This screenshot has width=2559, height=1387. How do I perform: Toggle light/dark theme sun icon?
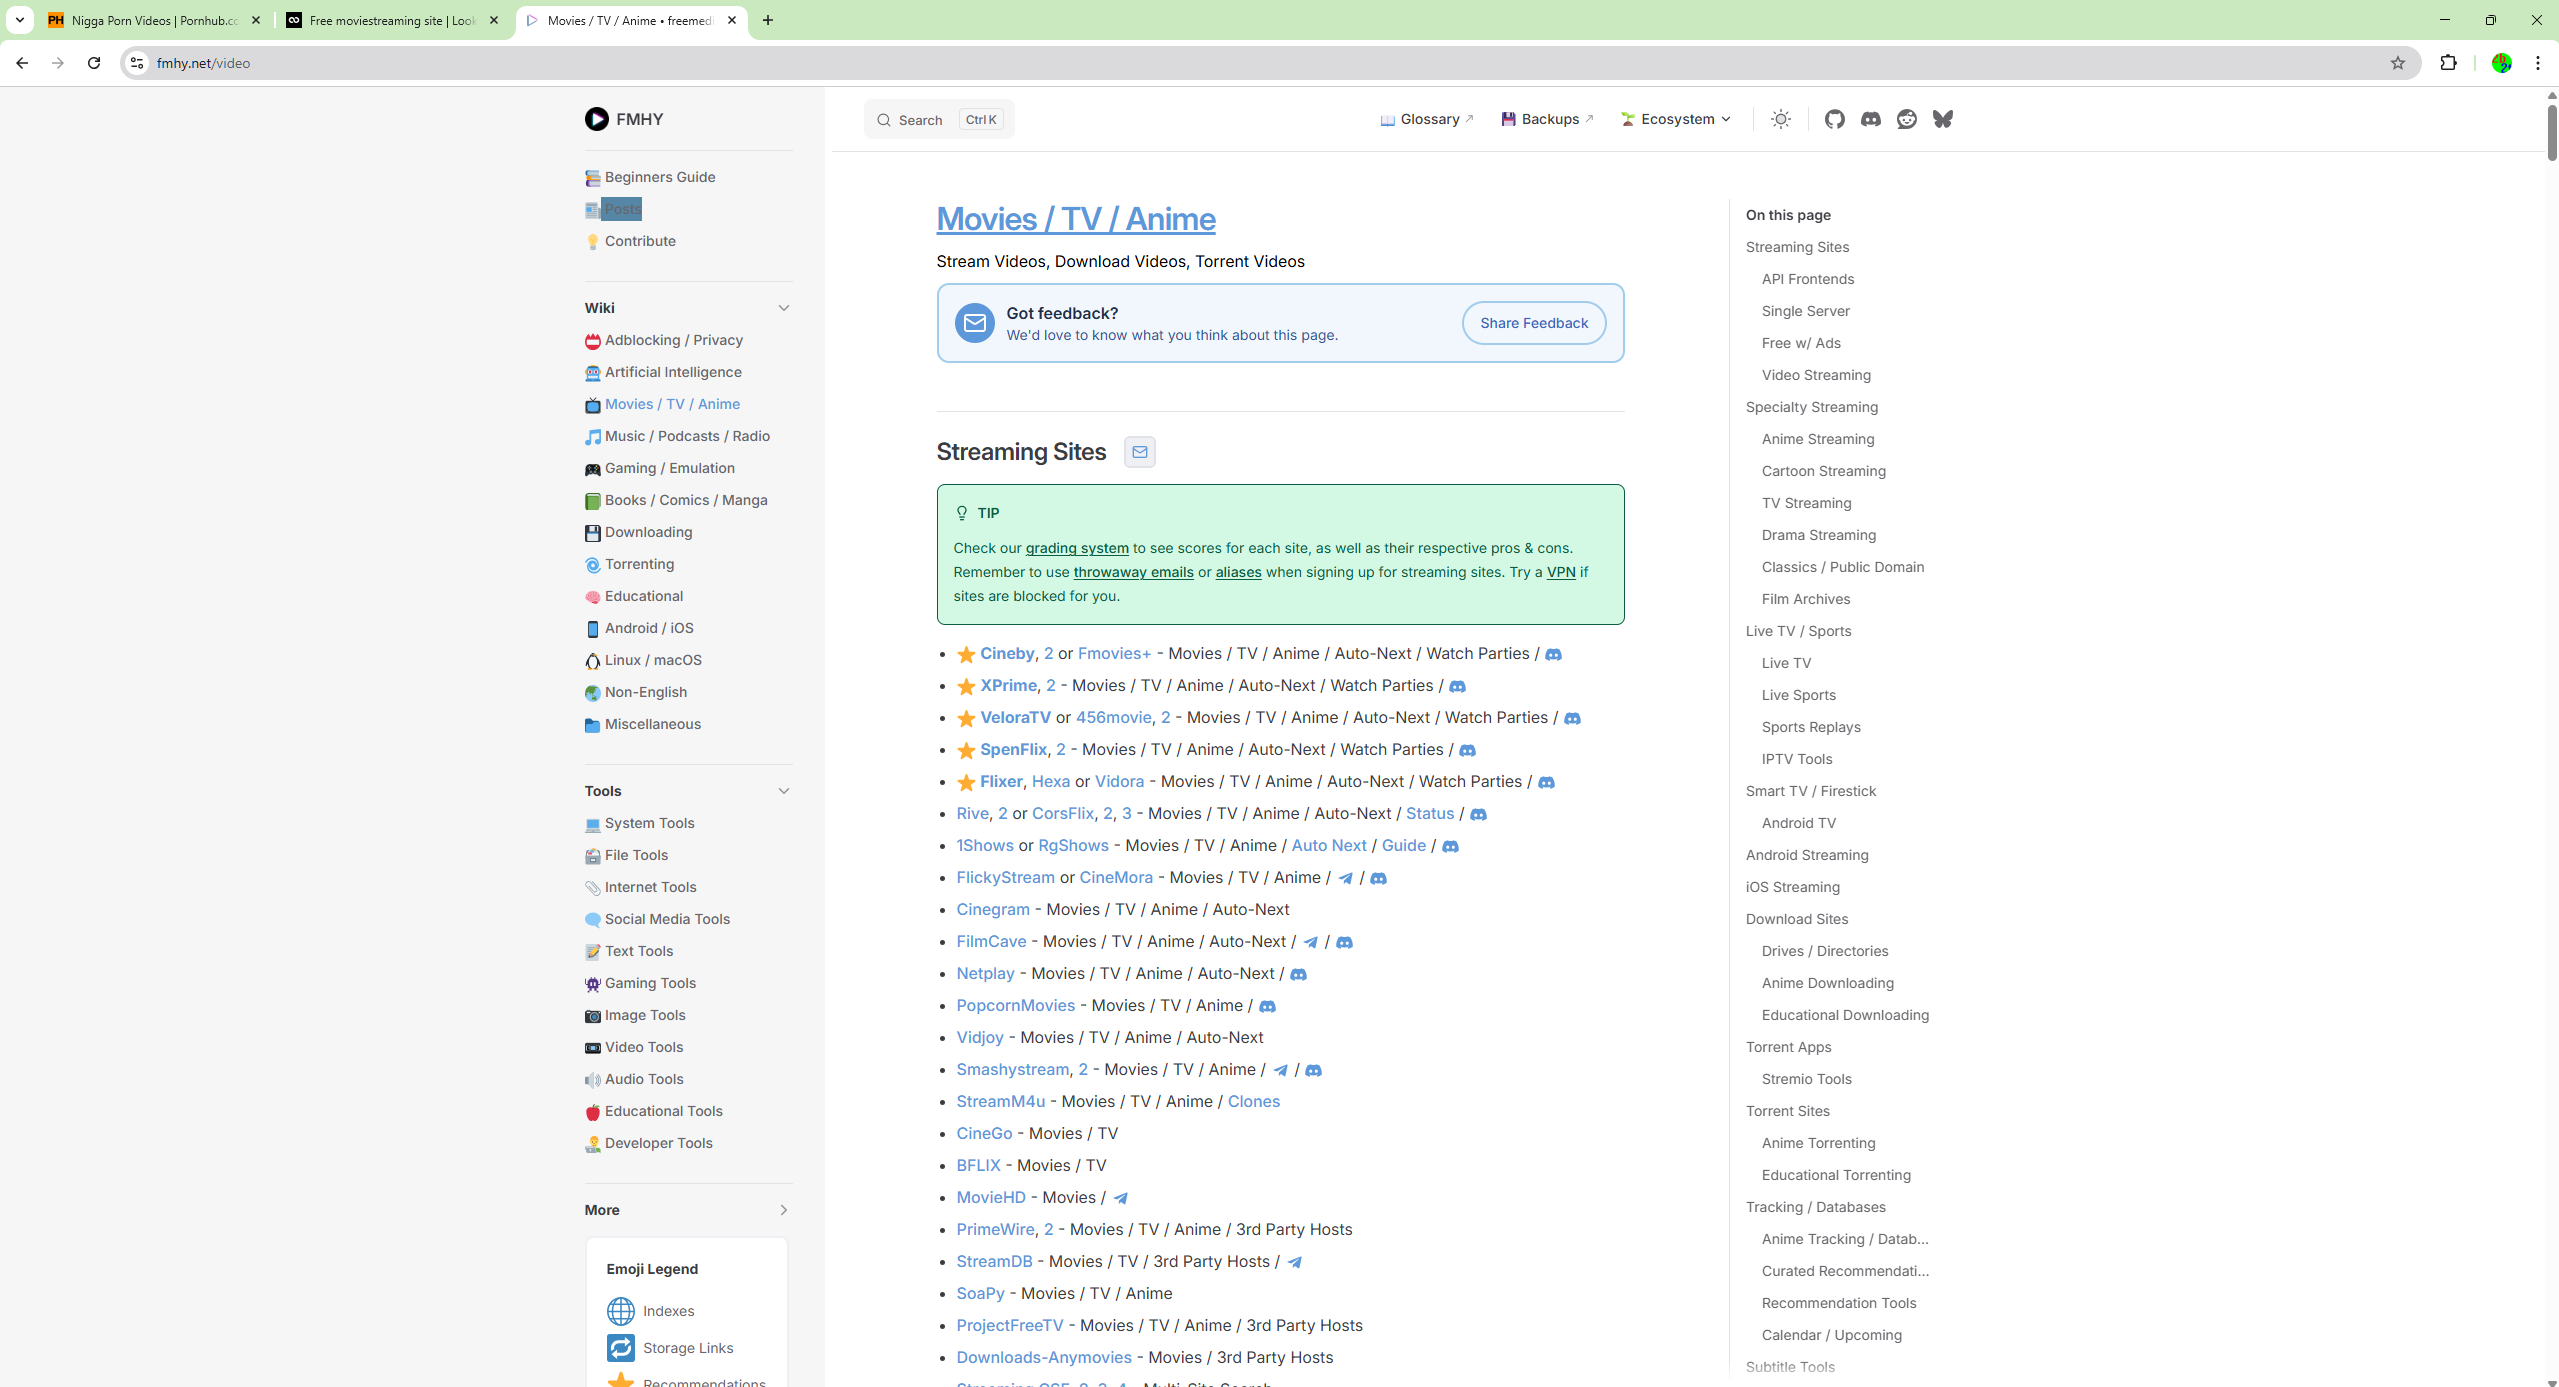(1780, 119)
